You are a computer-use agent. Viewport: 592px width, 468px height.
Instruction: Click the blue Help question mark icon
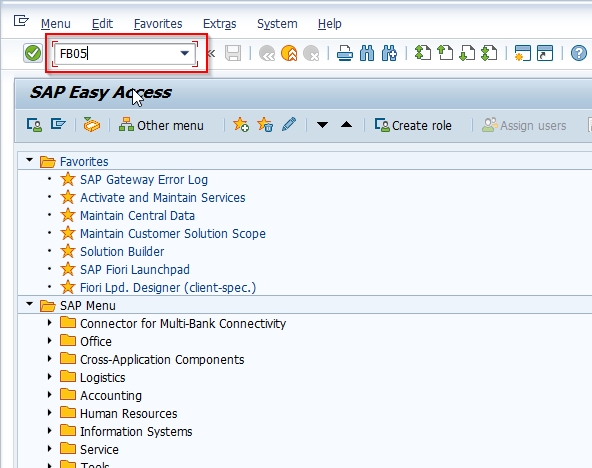pyautogui.click(x=578, y=53)
